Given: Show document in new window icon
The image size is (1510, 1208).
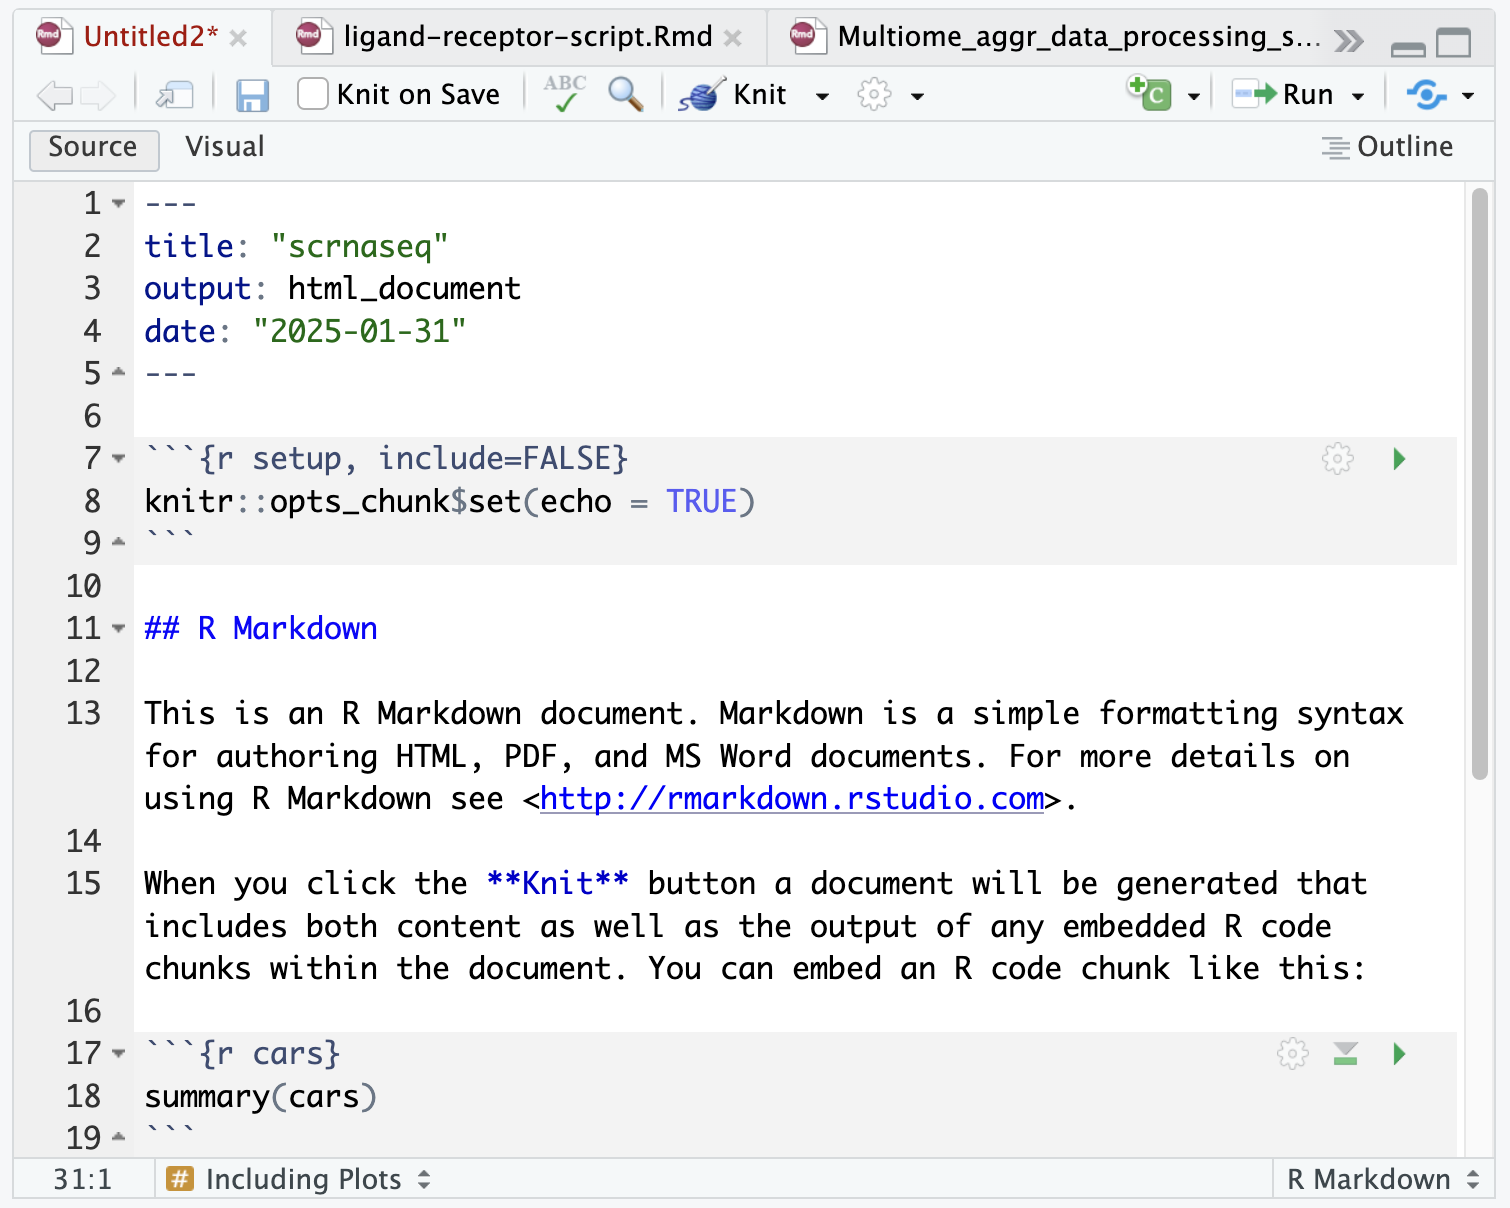Looking at the screenshot, I should coord(175,95).
